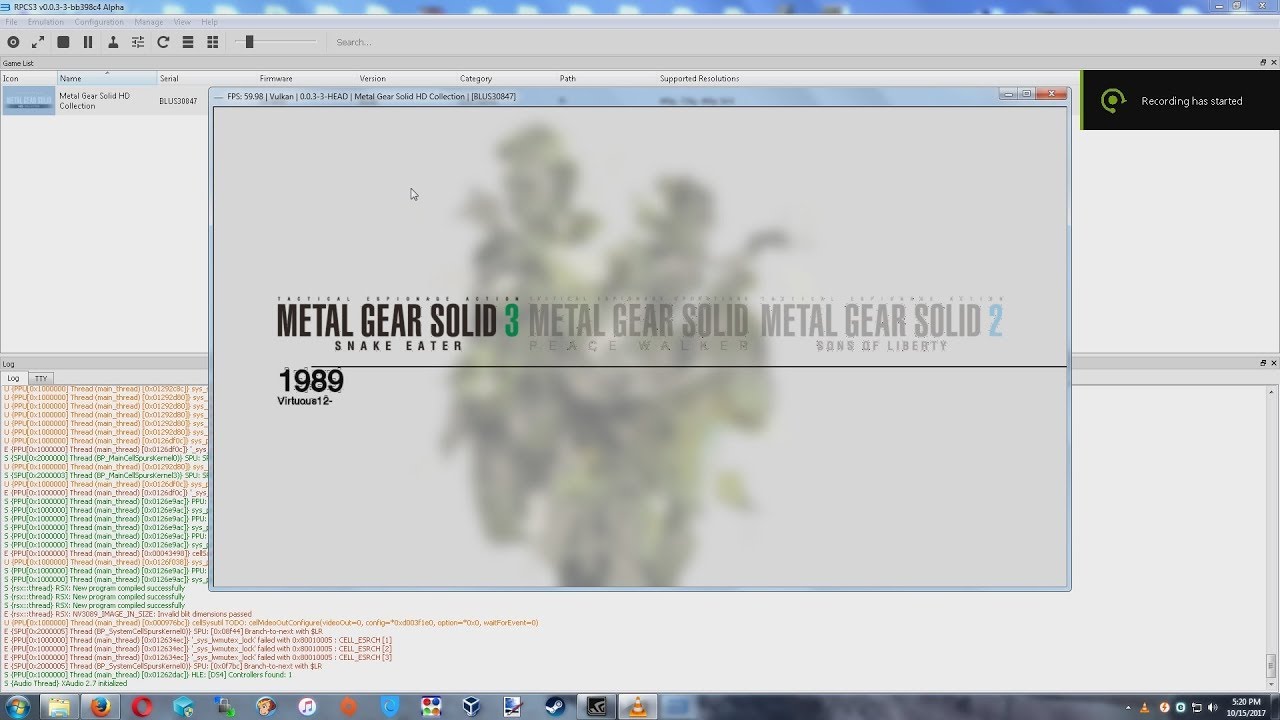Image resolution: width=1280 pixels, height=720 pixels.
Task: Launch Opera from the taskbar
Action: coord(142,707)
